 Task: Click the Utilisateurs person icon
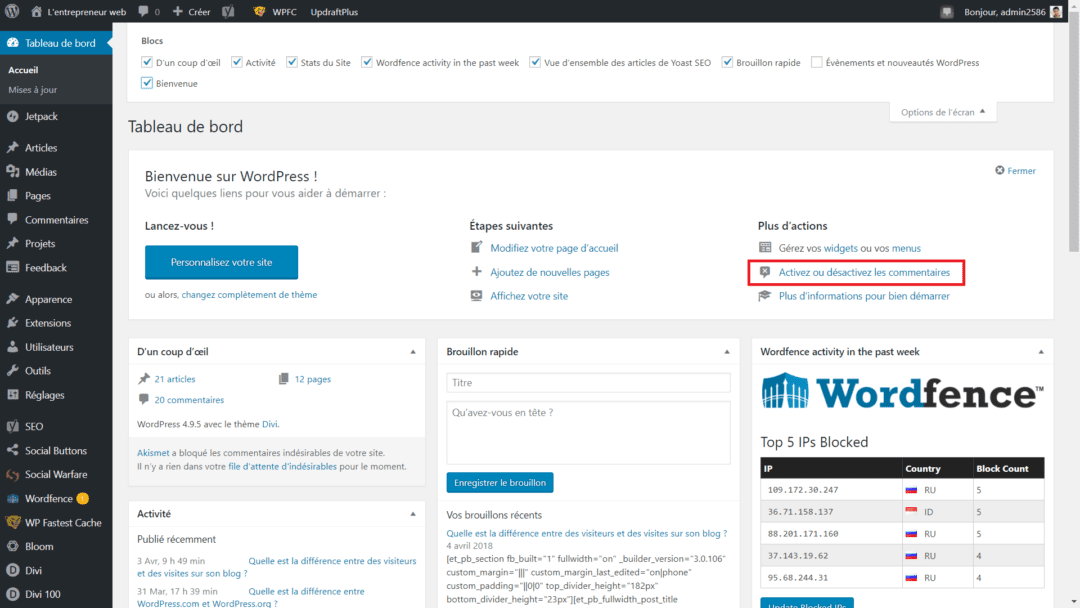coord(12,346)
